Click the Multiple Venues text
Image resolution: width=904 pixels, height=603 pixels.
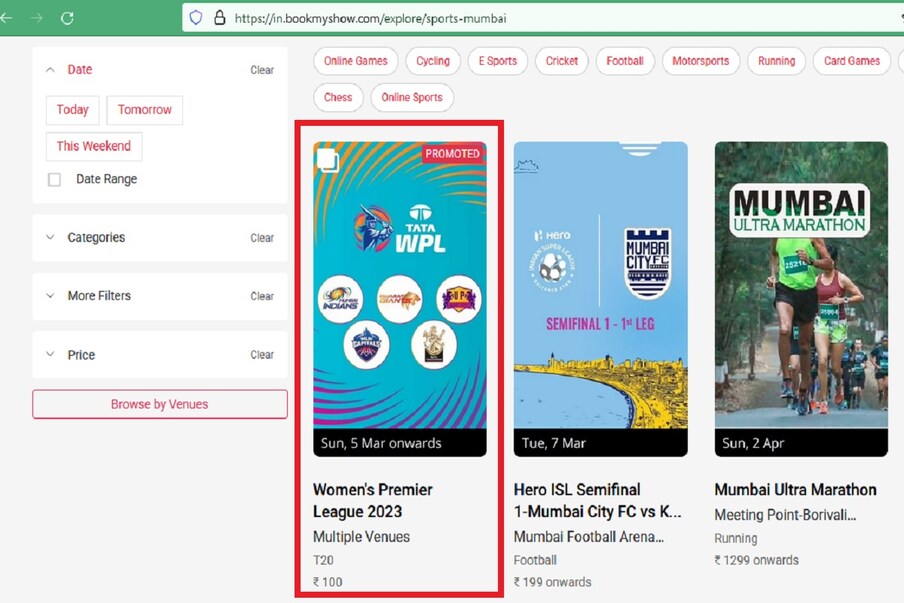pos(361,537)
